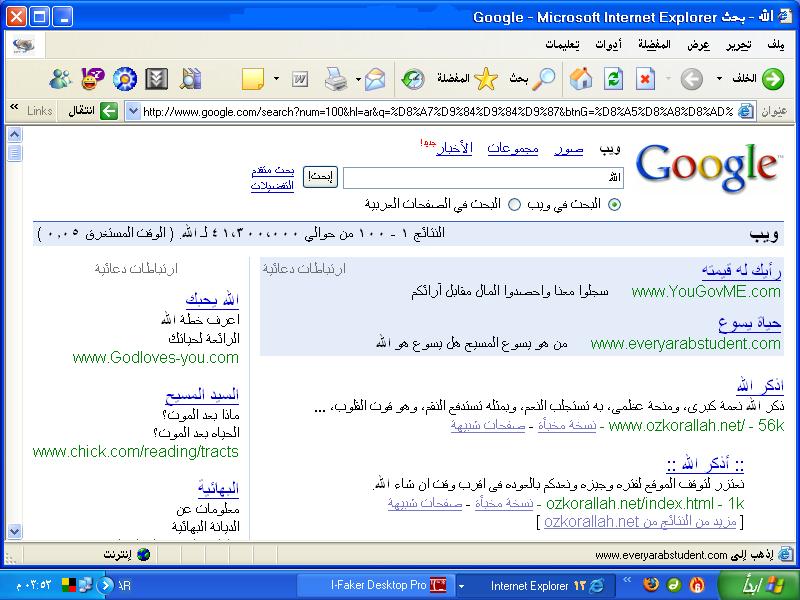The height and width of the screenshot is (600, 800).
Task: Open the بحث متقدم advanced search link
Action: tap(273, 170)
